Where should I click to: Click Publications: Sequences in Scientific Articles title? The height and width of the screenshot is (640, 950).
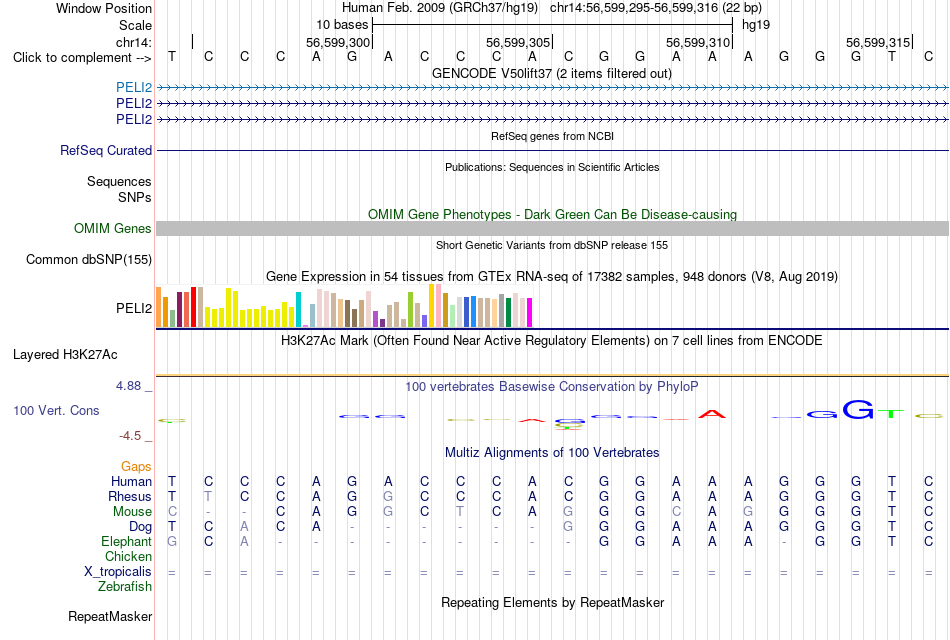click(x=552, y=167)
